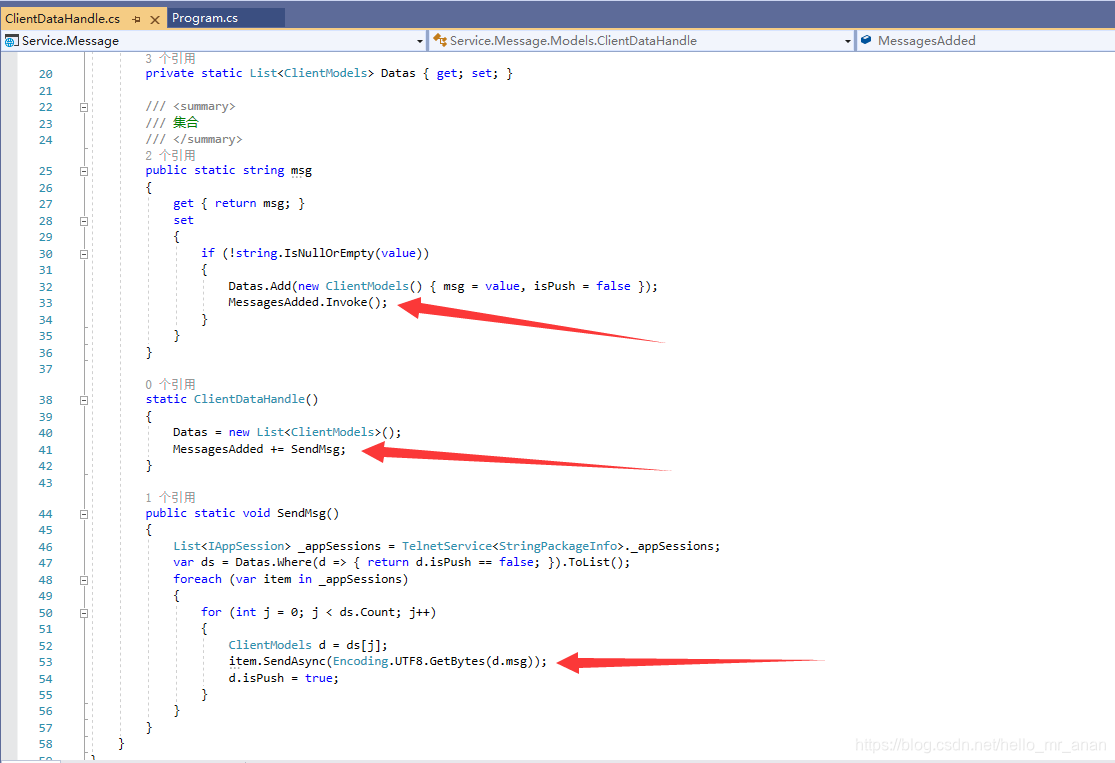Image resolution: width=1115 pixels, height=763 pixels.
Task: Switch to the ClientDataHandle.cs tab
Action: click(x=63, y=18)
